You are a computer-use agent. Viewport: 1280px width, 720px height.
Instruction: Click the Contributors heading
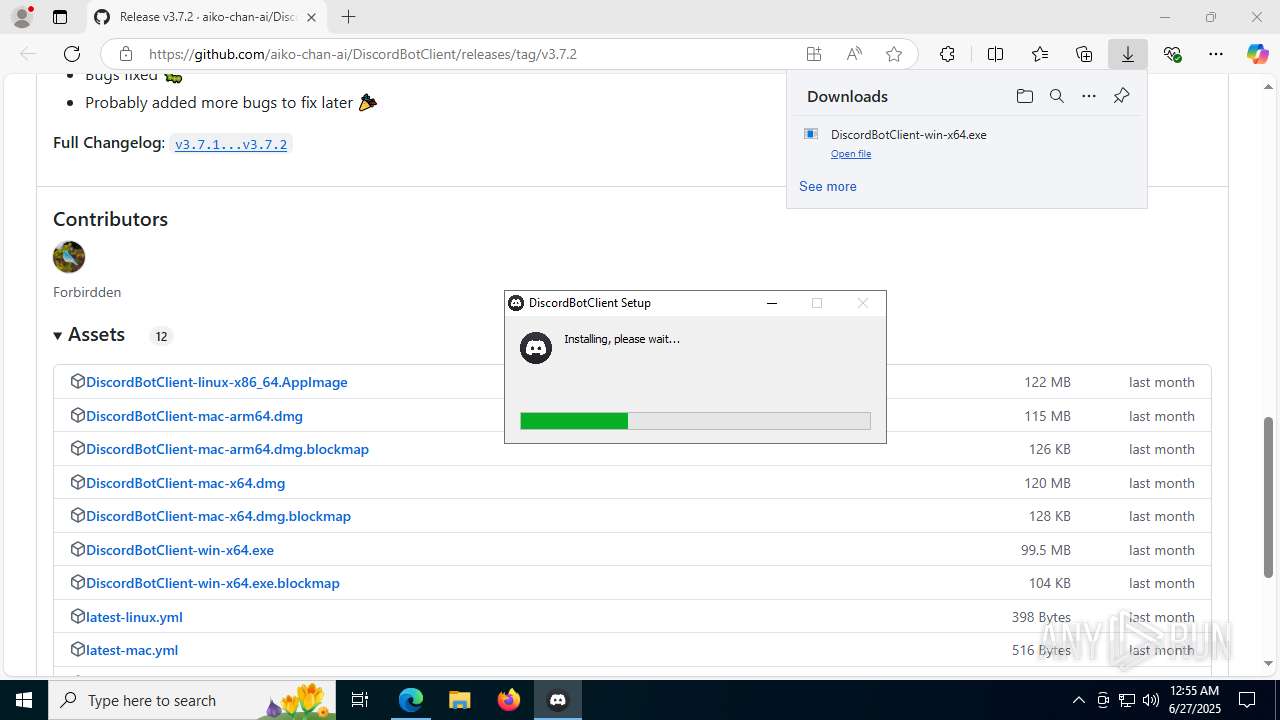click(110, 219)
